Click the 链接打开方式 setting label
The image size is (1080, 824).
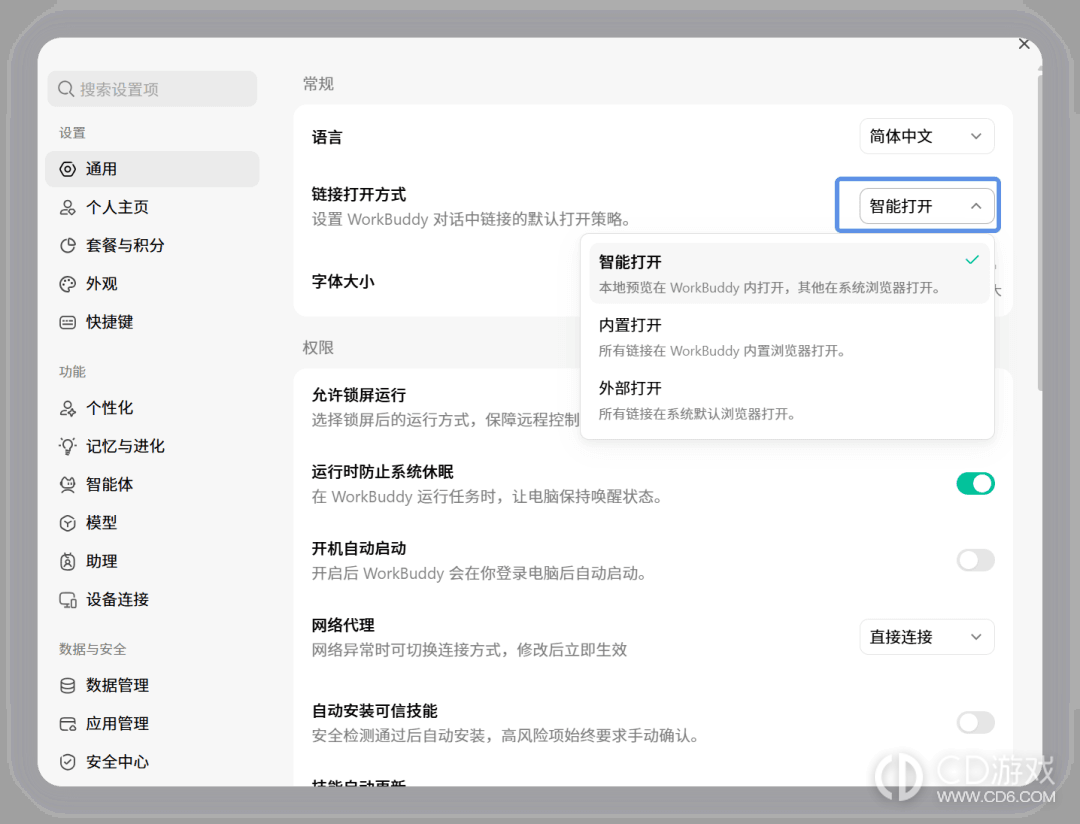click(359, 194)
